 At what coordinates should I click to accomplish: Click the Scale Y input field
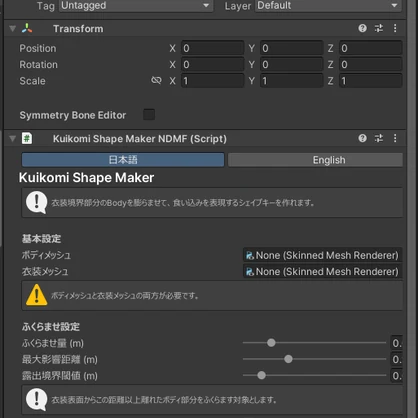point(292,81)
